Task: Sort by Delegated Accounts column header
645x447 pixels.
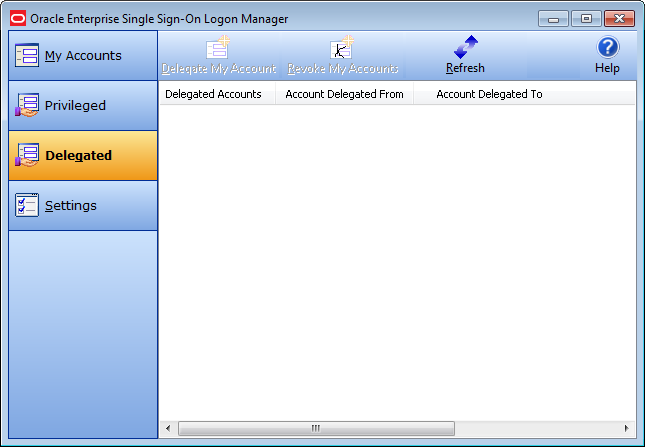Action: [x=217, y=94]
